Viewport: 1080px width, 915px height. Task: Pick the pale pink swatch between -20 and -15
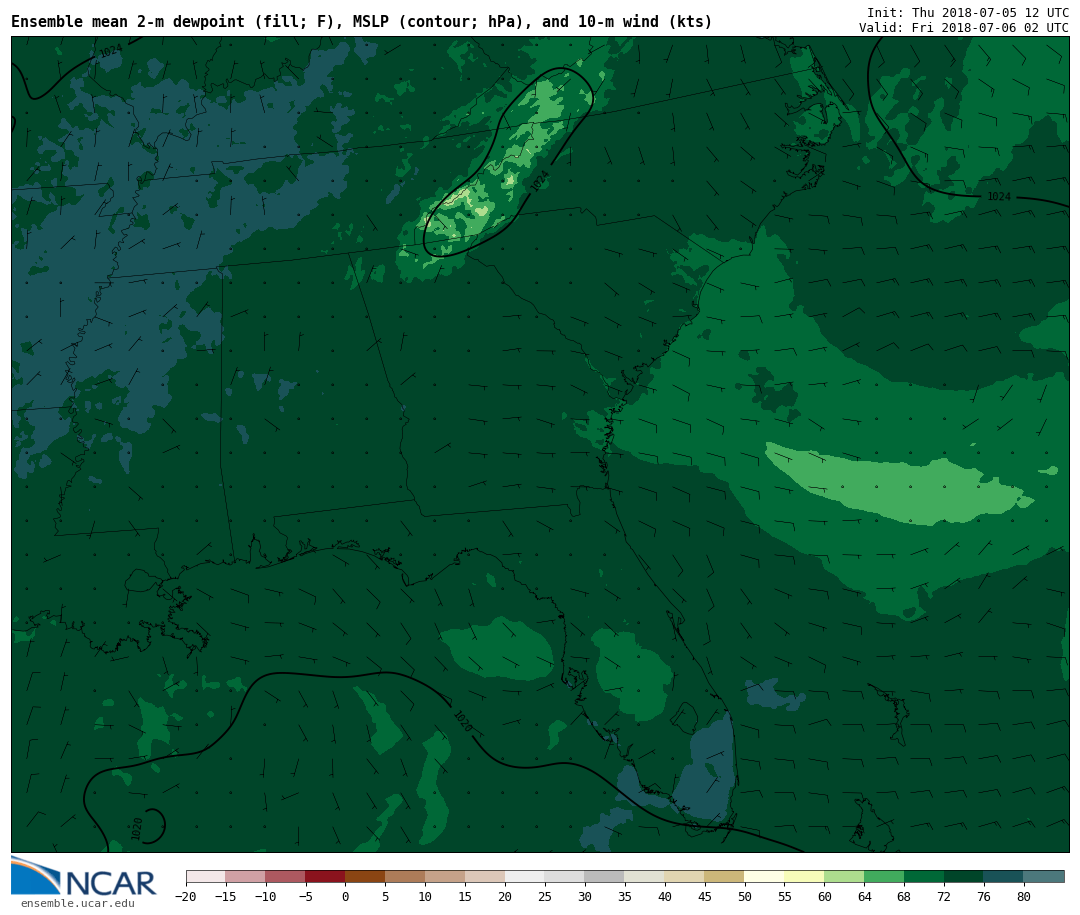(x=205, y=876)
